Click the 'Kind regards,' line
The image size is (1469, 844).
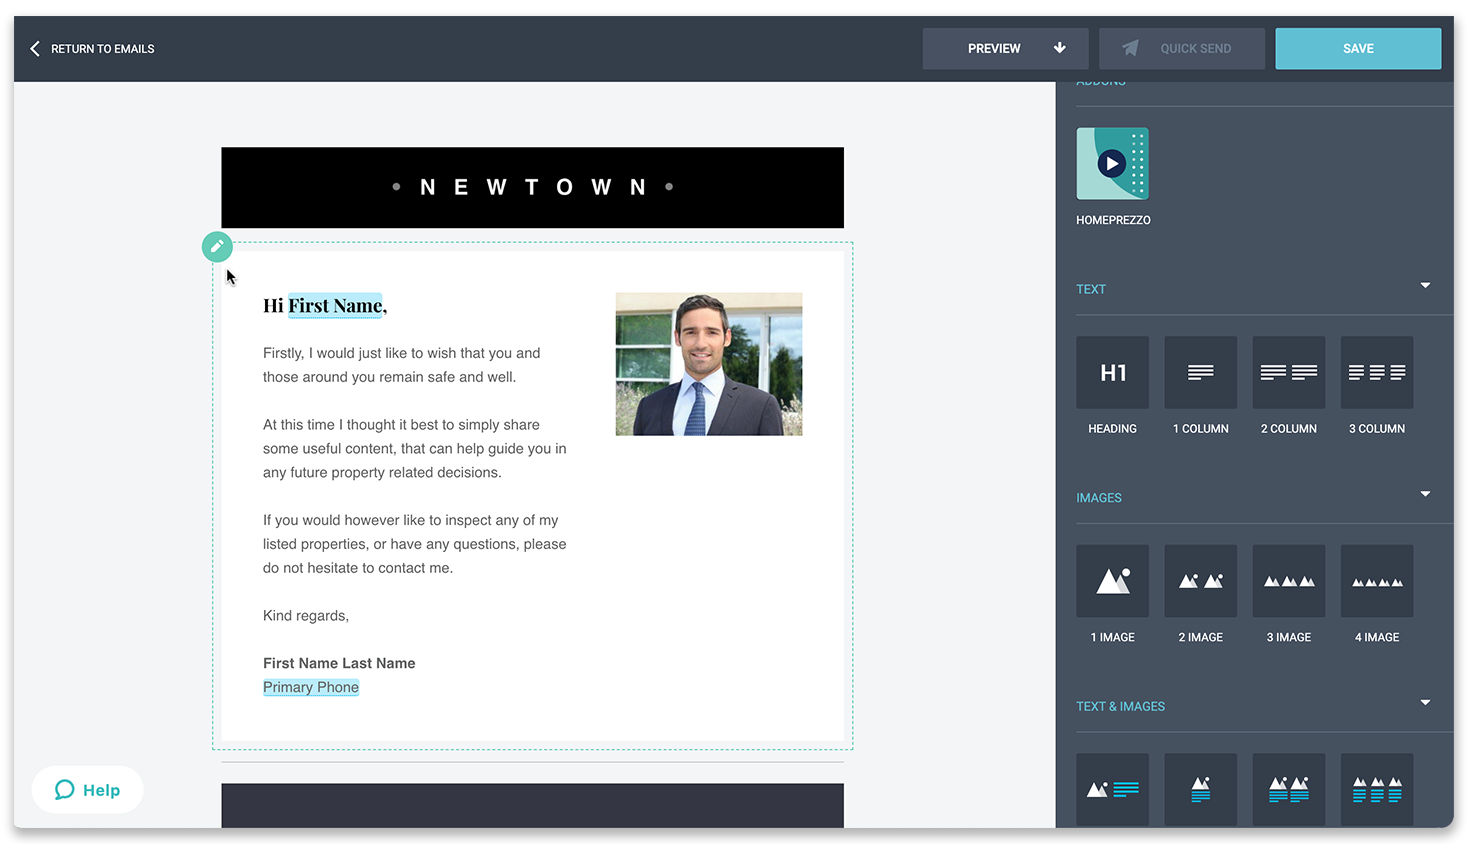point(306,616)
